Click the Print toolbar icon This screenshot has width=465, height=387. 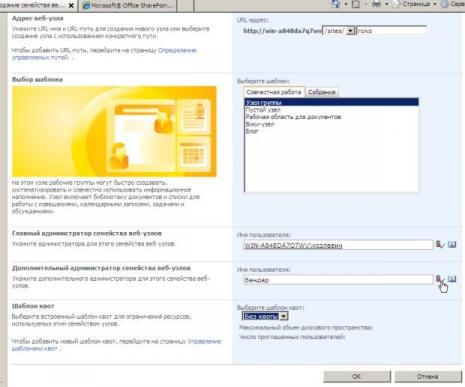tap(377, 4)
